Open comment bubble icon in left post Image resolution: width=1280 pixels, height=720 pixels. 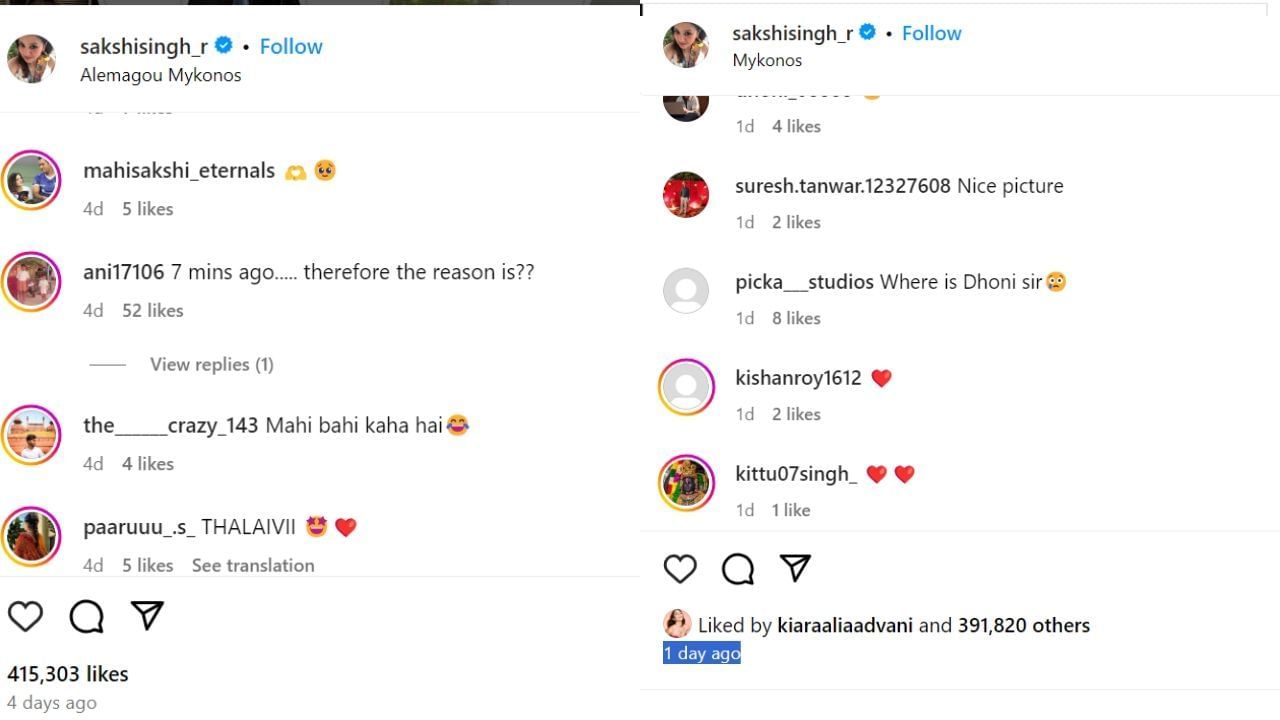[x=87, y=616]
